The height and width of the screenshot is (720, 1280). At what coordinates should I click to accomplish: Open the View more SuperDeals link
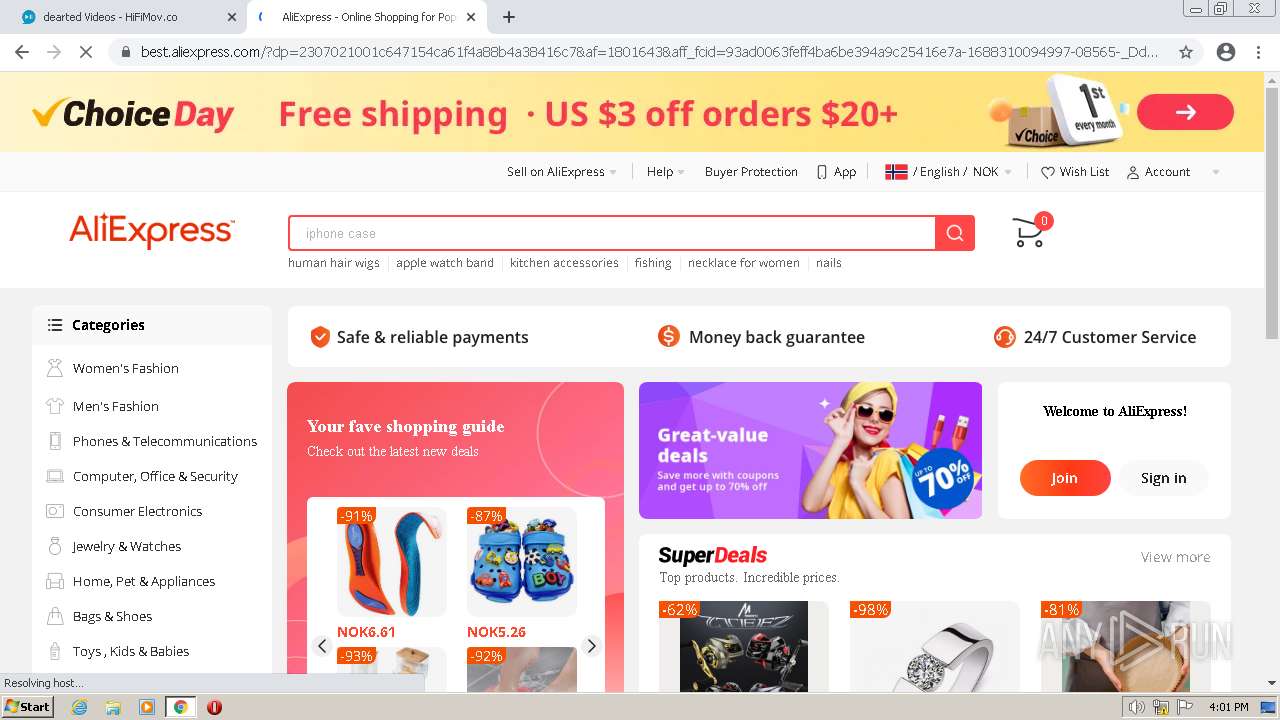coord(1175,557)
